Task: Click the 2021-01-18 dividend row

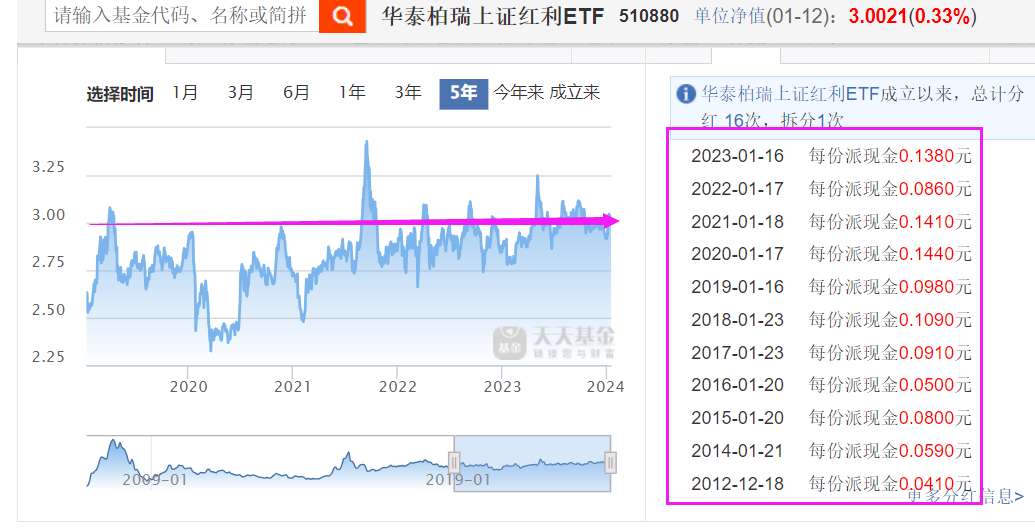Action: (831, 221)
